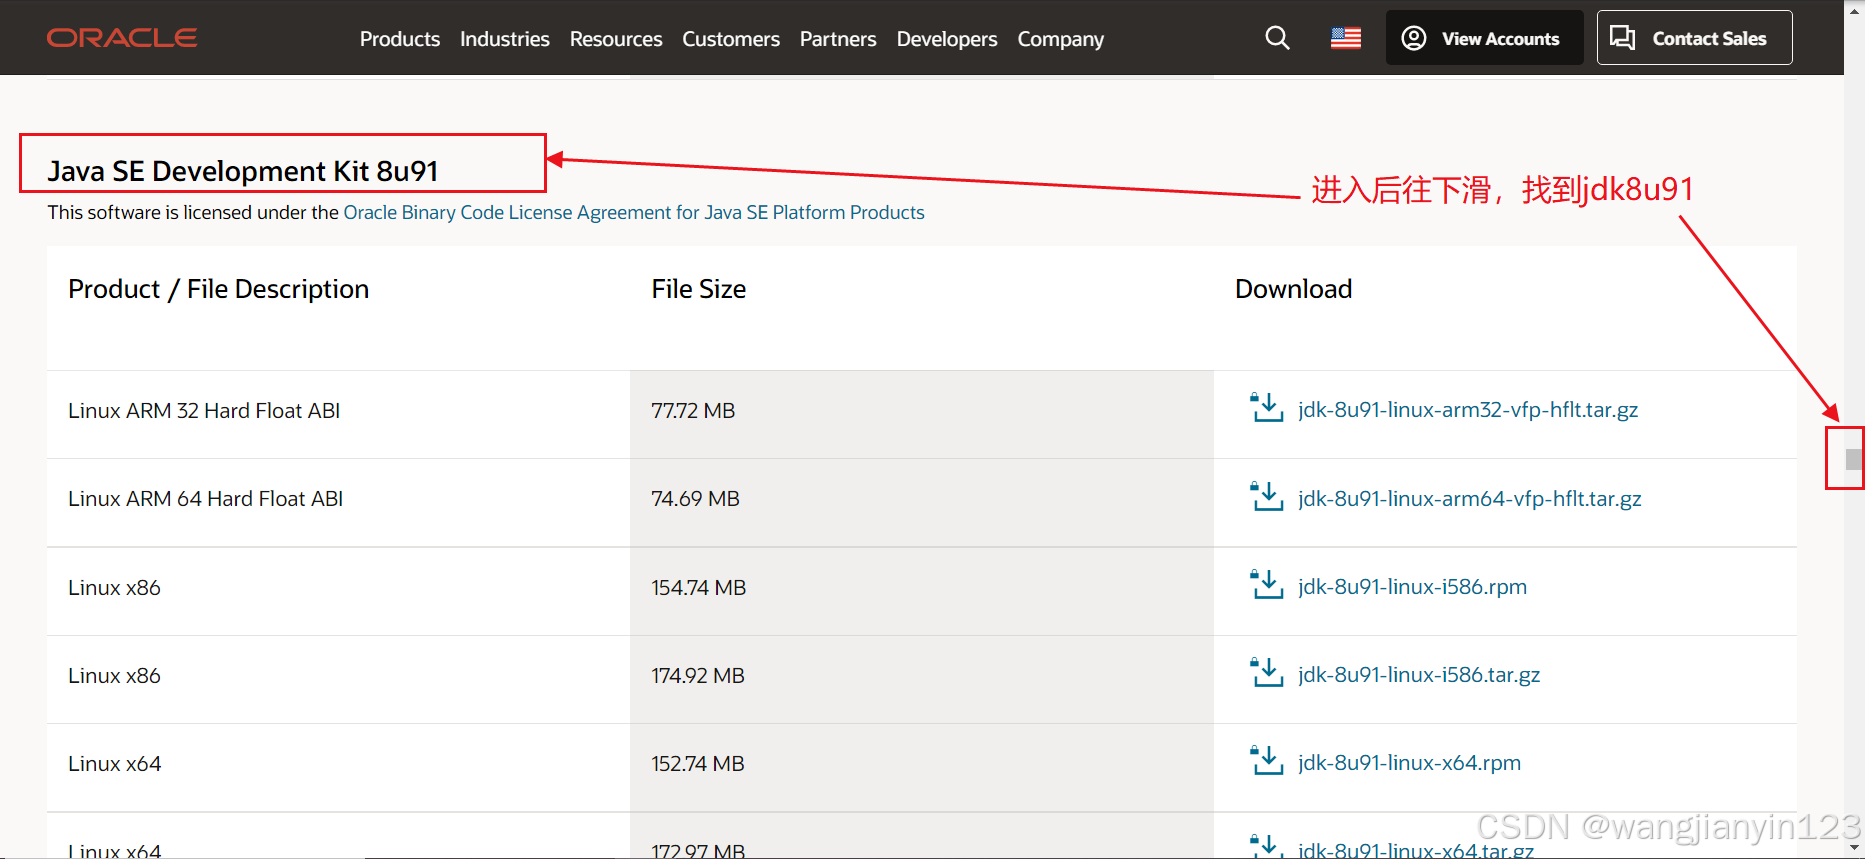1865x859 pixels.
Task: Open the Customers menu
Action: tap(731, 39)
